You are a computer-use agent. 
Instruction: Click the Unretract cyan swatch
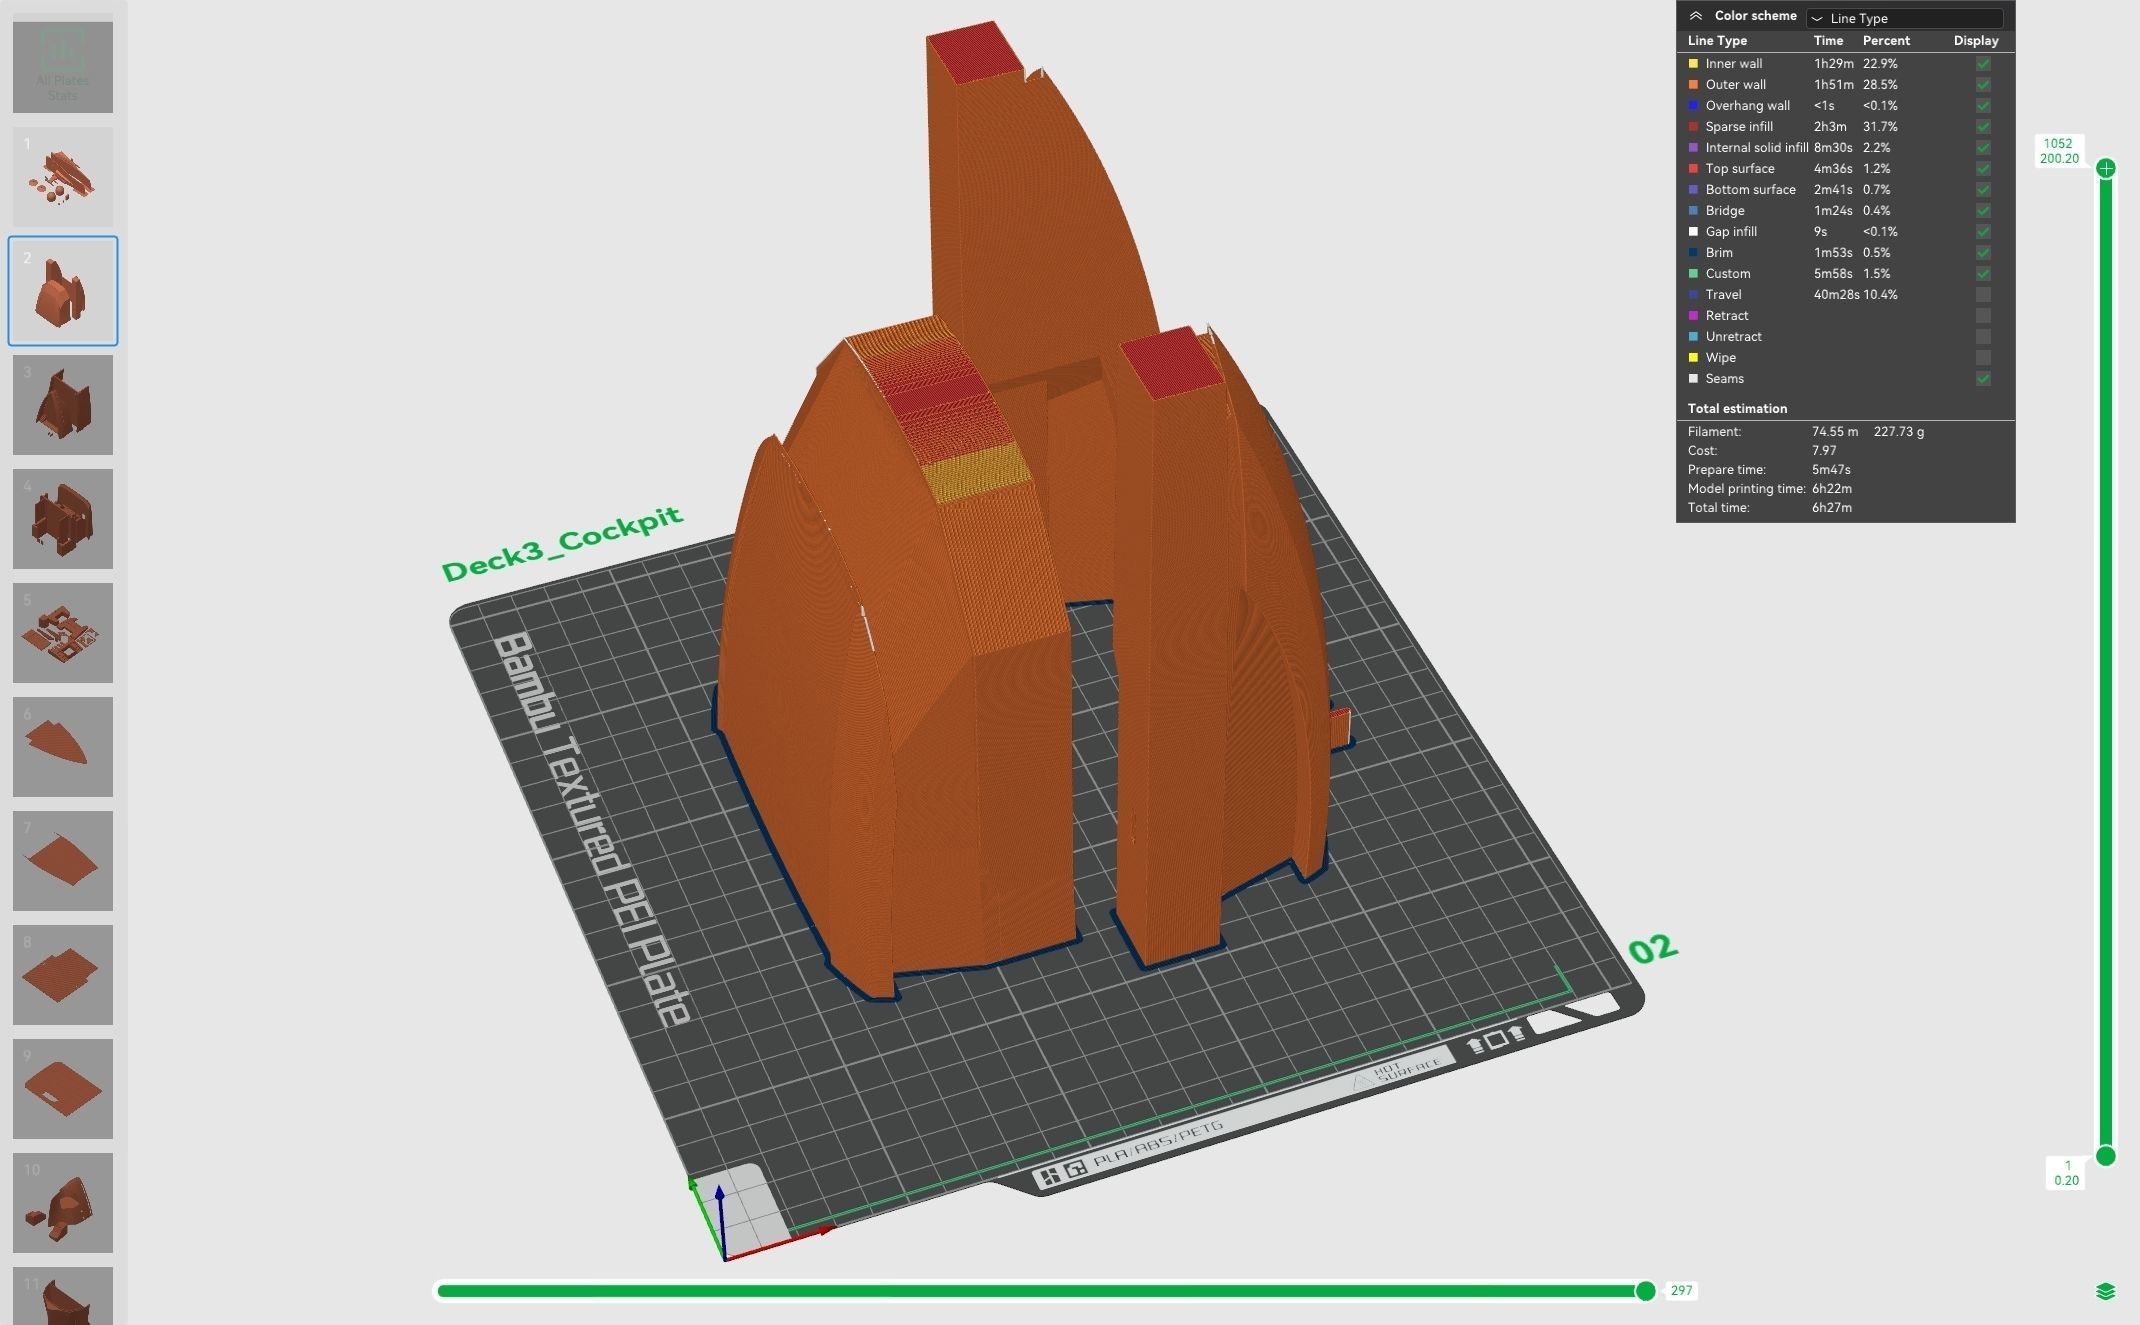[x=1693, y=337]
